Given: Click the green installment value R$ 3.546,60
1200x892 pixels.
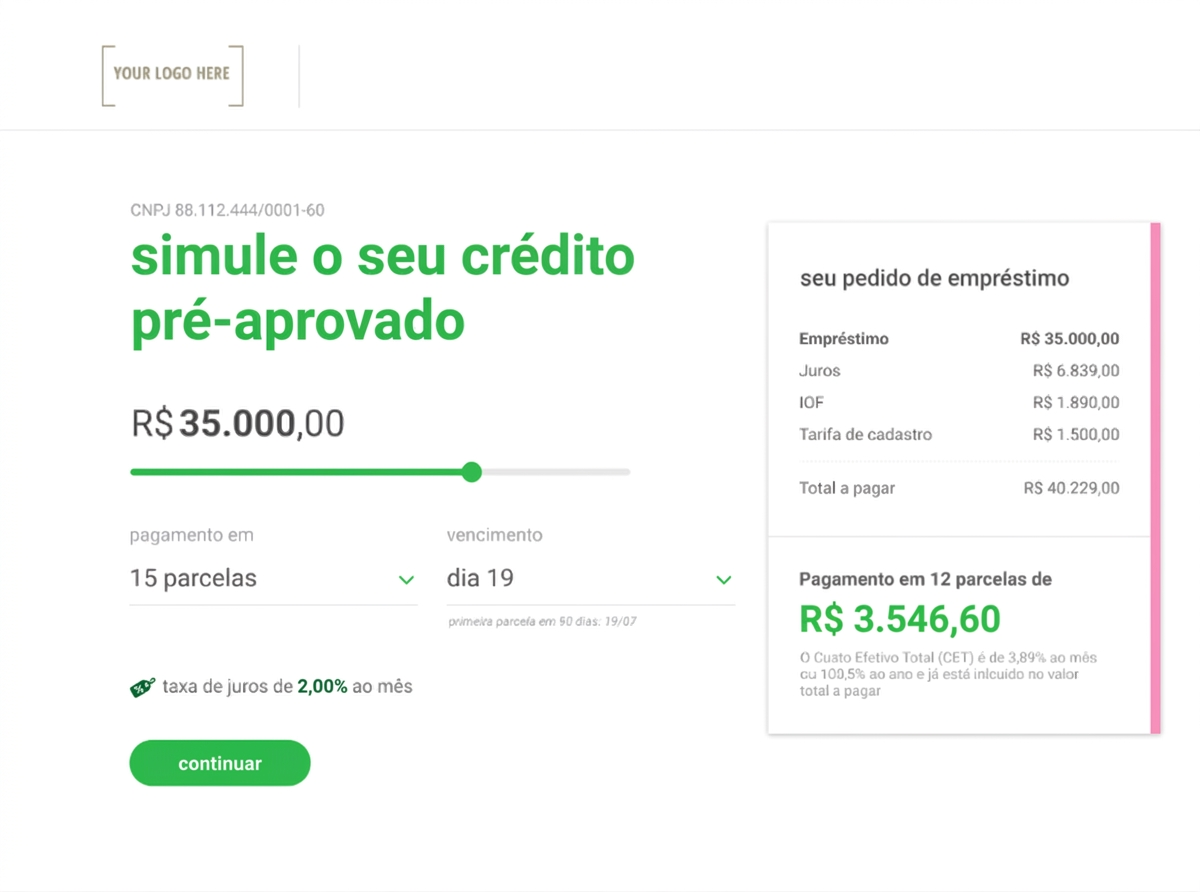Looking at the screenshot, I should (x=899, y=618).
